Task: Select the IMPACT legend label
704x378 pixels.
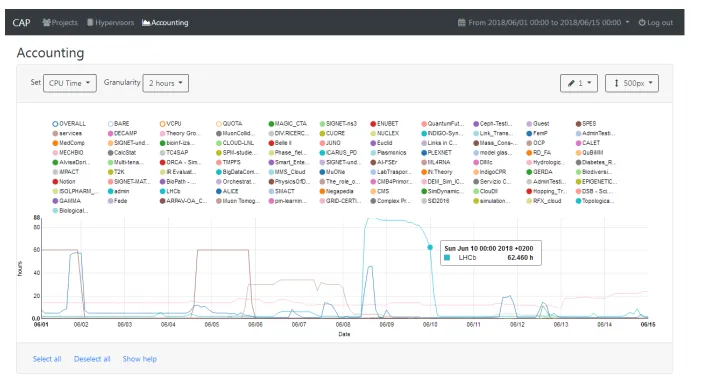Action: coord(69,172)
